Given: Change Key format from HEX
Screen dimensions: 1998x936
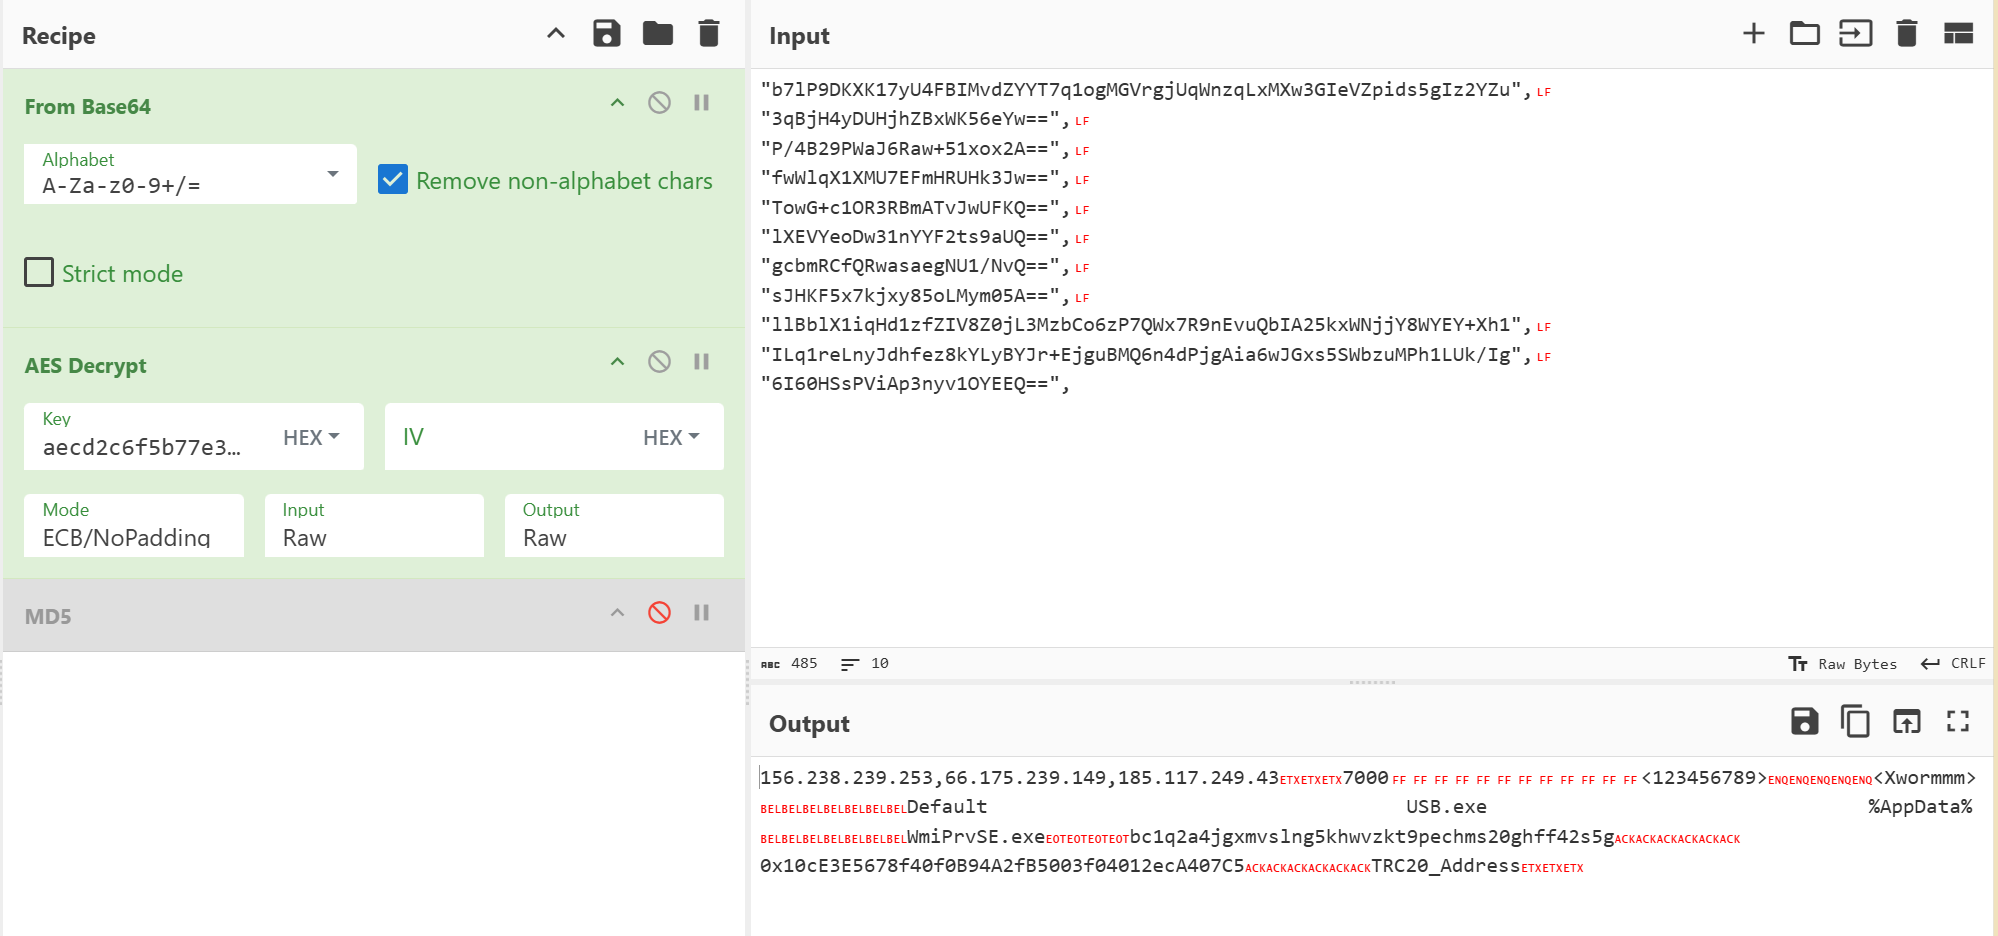Looking at the screenshot, I should click(x=311, y=437).
